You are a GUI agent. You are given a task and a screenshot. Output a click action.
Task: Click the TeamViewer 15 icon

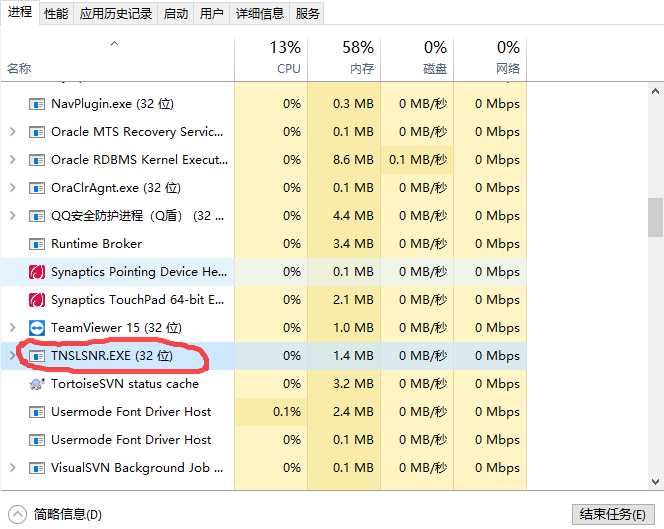[37, 327]
